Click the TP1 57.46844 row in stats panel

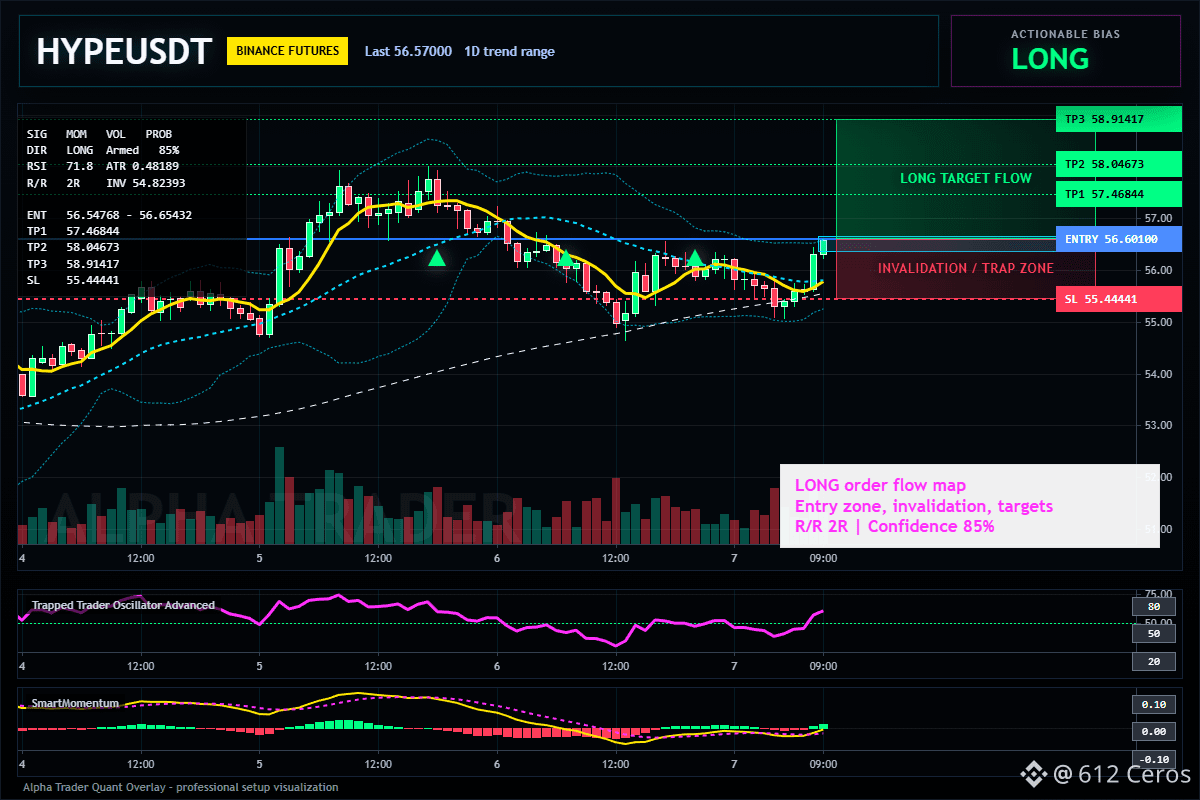click(x=73, y=231)
